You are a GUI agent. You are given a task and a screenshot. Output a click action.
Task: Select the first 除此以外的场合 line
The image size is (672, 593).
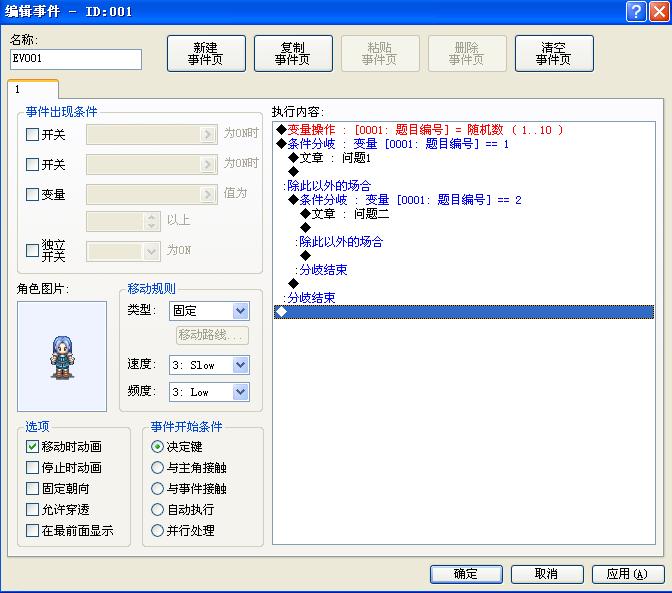click(x=327, y=186)
